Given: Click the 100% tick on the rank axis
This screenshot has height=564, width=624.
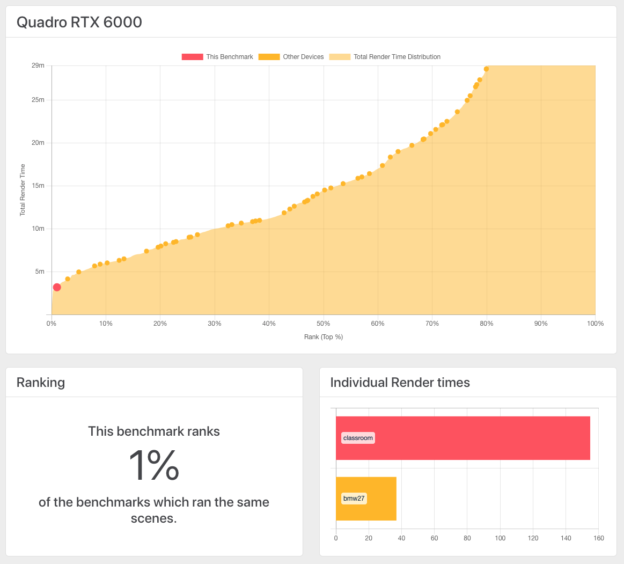Looking at the screenshot, I should pos(594,323).
